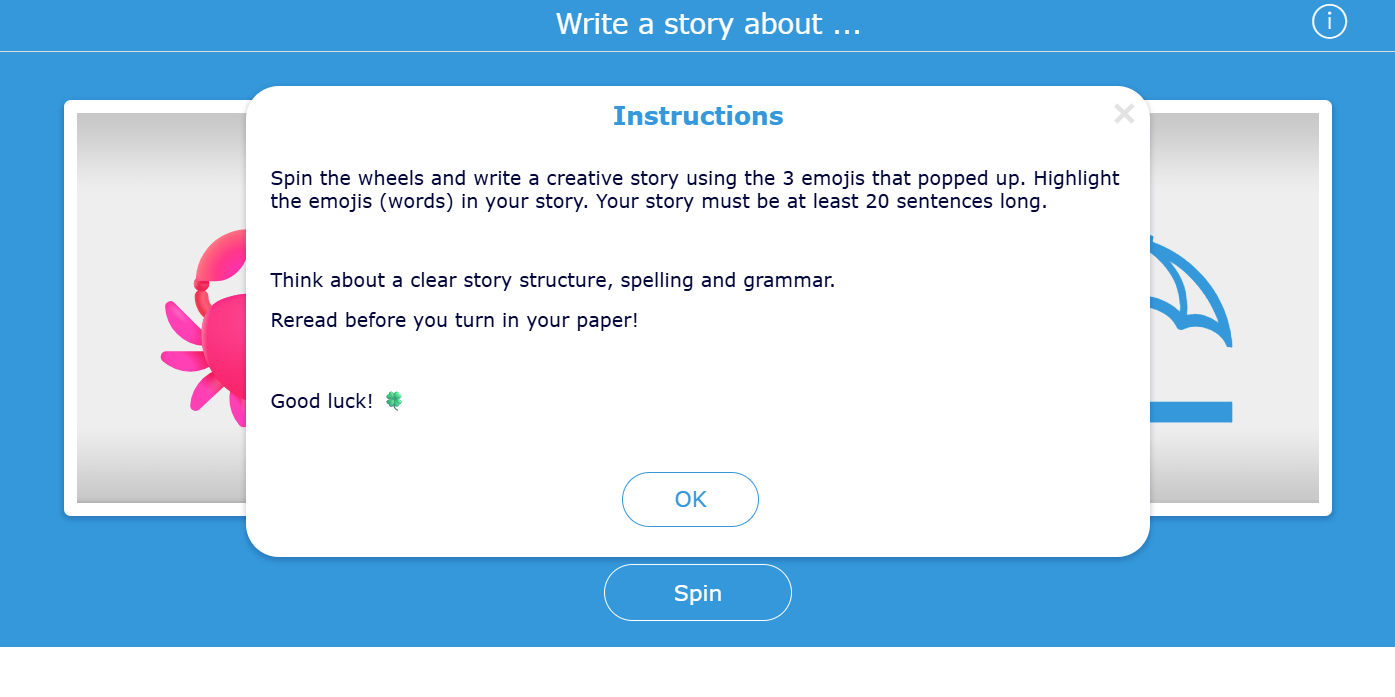This screenshot has width=1395, height=697.
Task: Click the "Spin the wheels" instruction paragraph
Action: coord(695,189)
